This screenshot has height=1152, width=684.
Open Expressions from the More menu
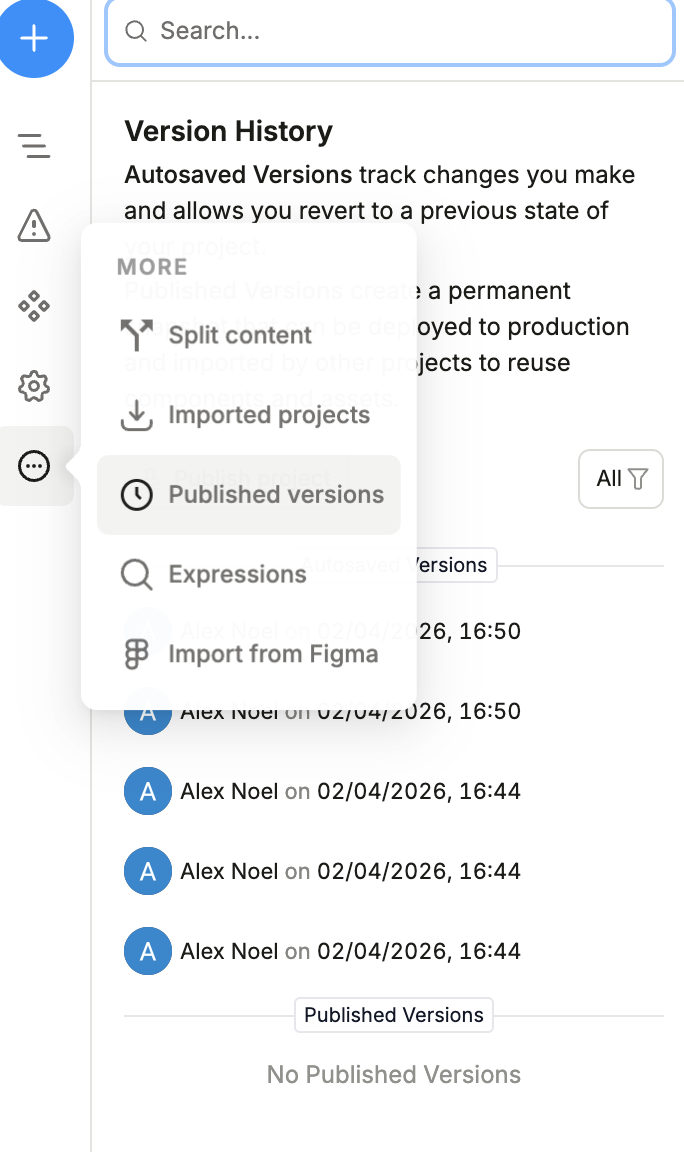pos(237,575)
